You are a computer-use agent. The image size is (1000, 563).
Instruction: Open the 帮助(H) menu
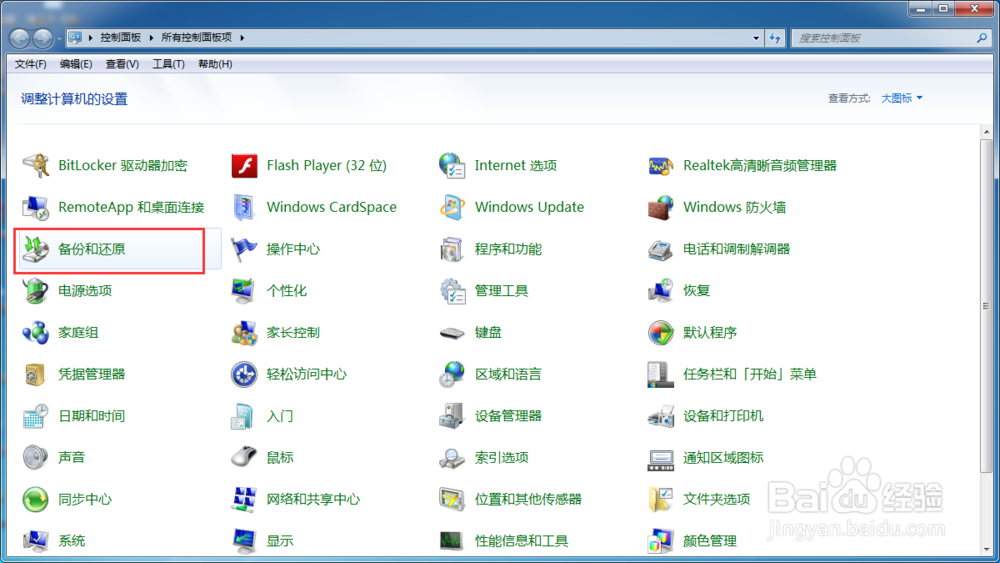tap(215, 64)
